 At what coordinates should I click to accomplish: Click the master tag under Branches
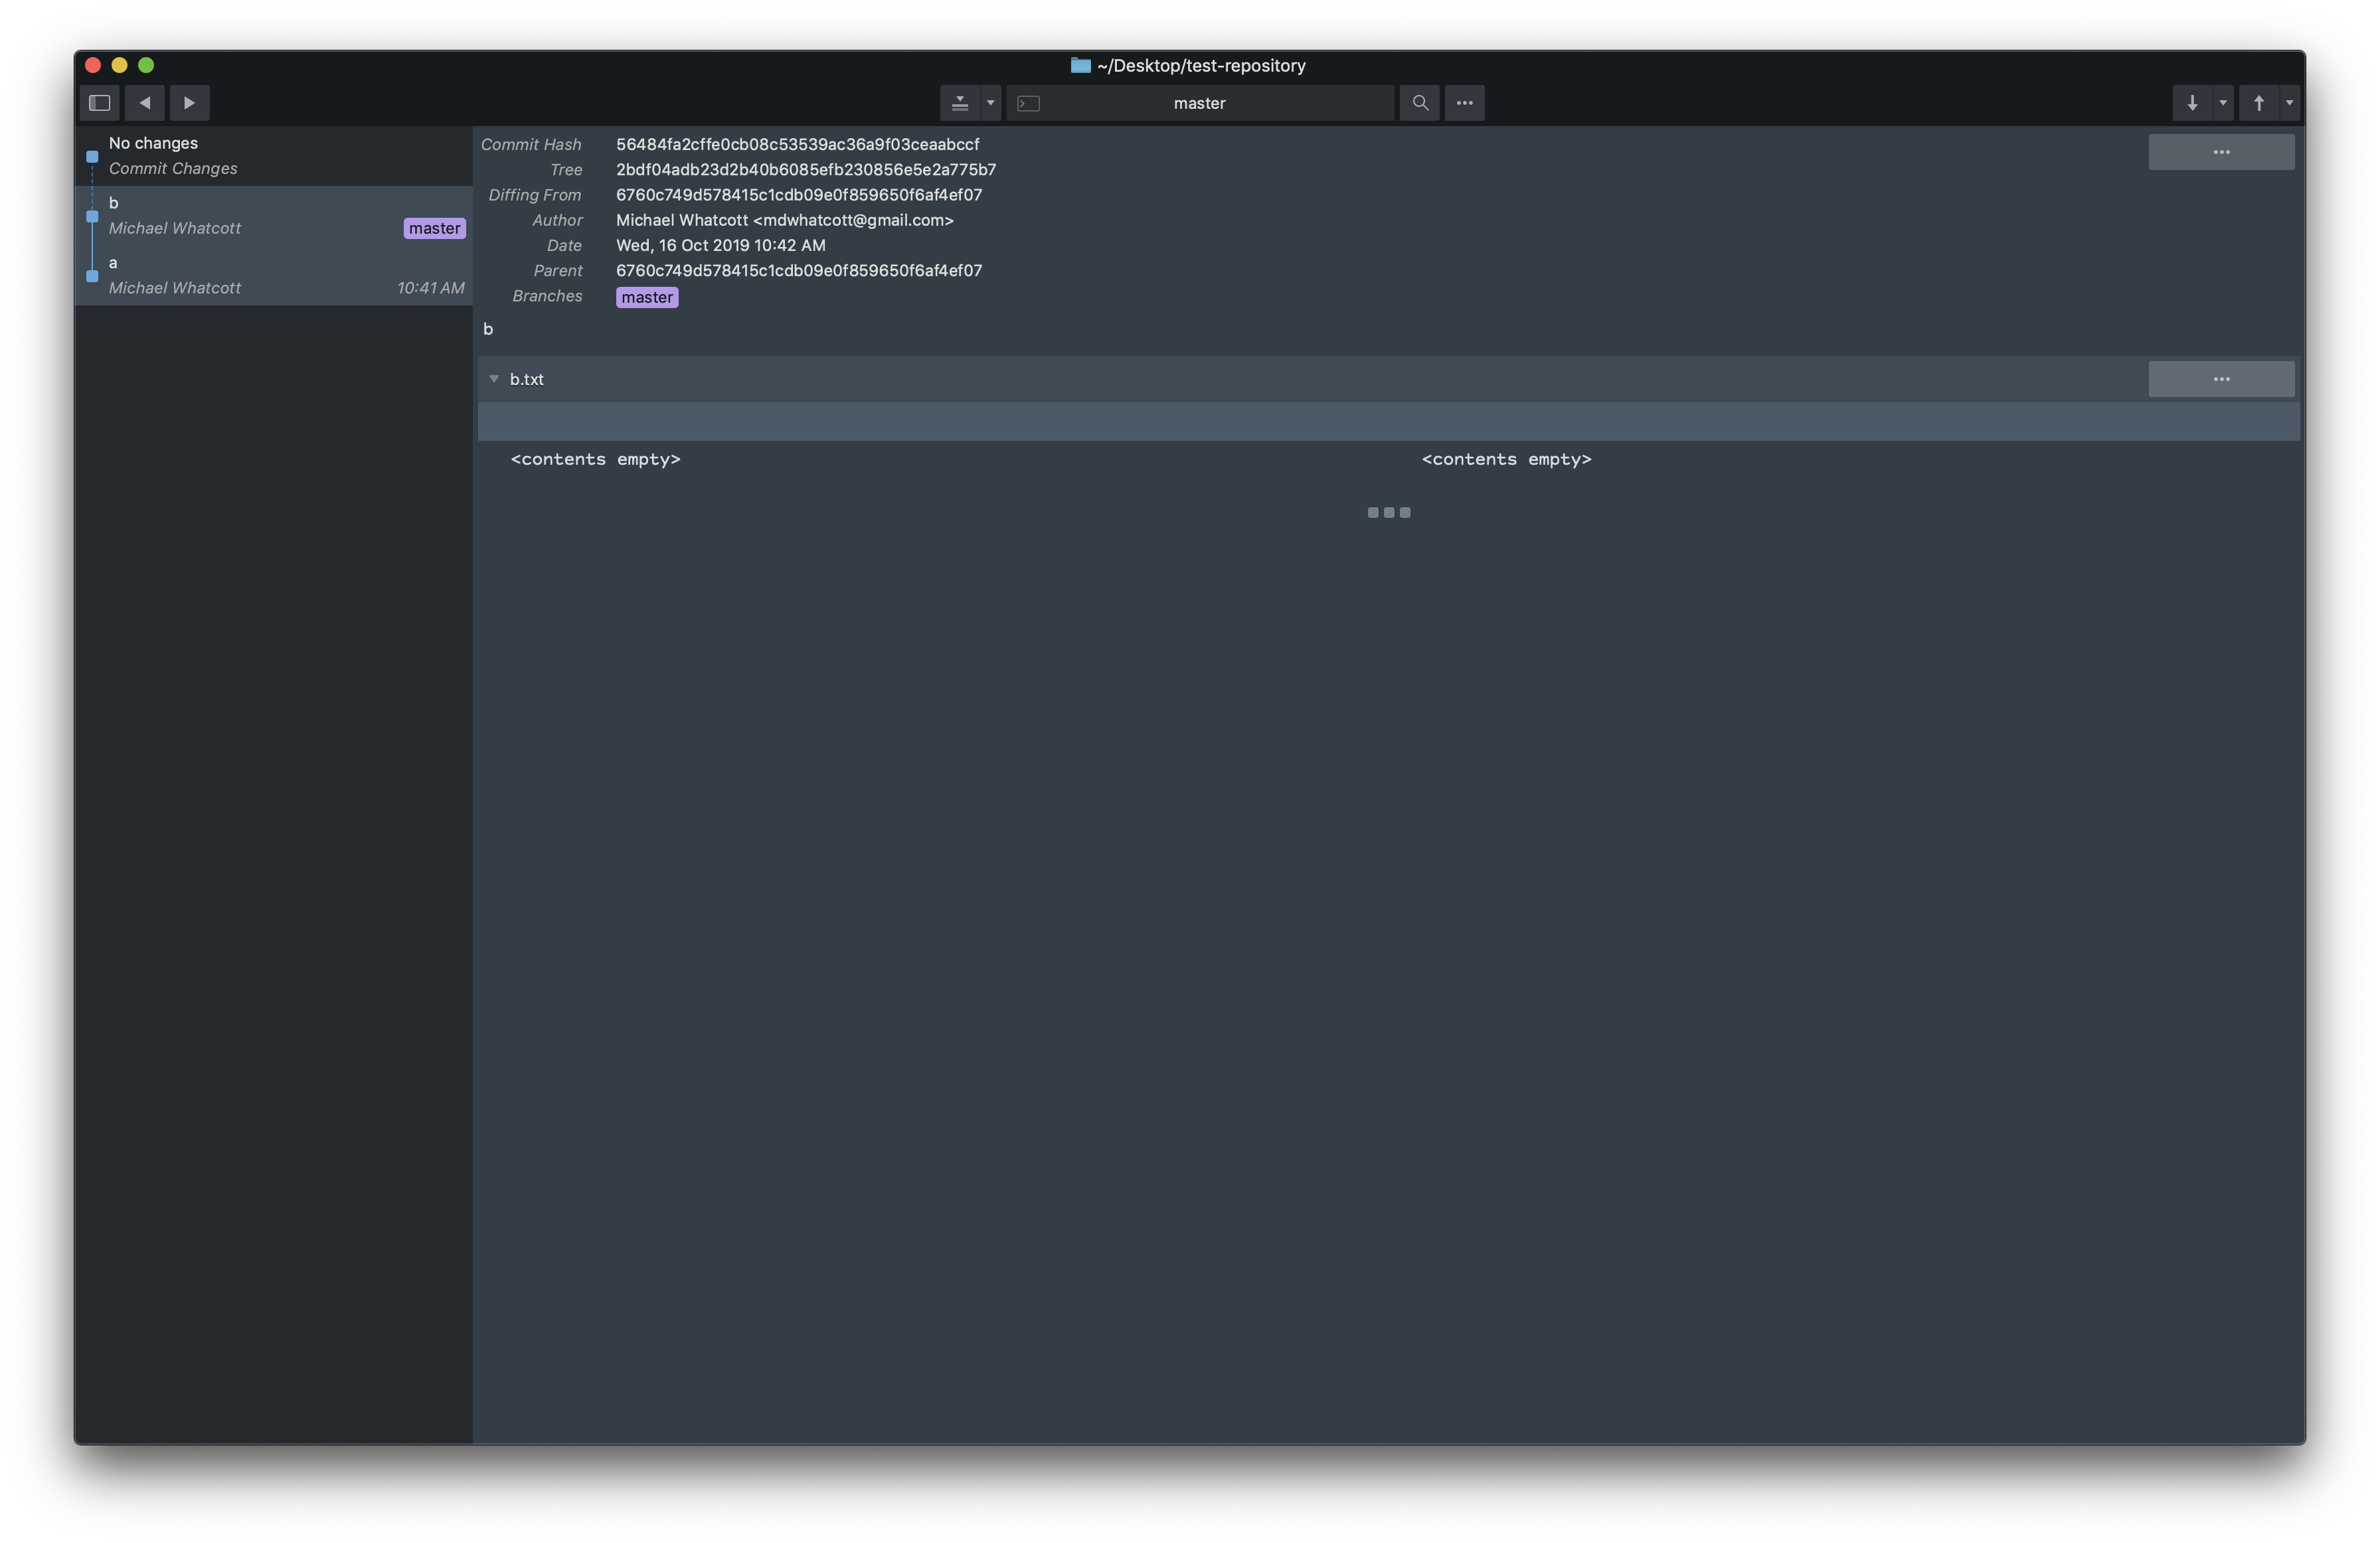click(647, 298)
